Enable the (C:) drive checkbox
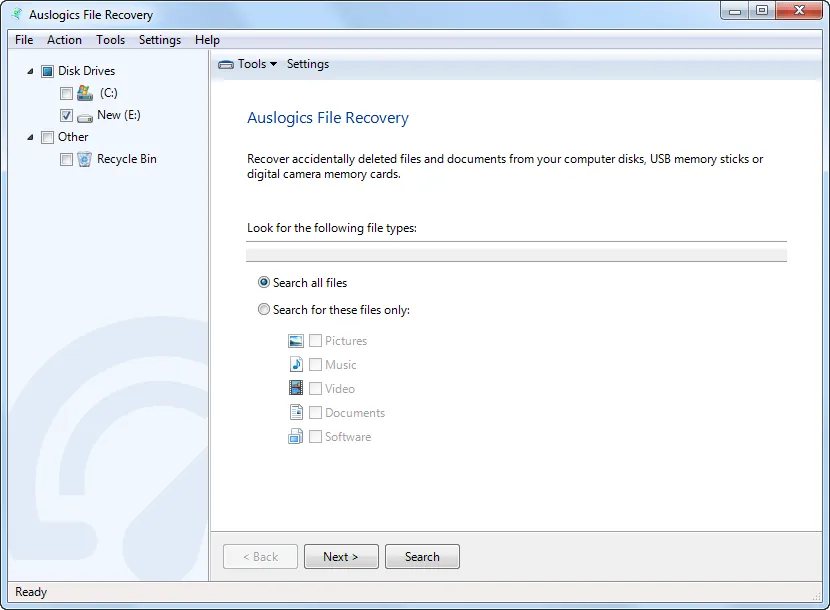Image resolution: width=830 pixels, height=610 pixels. point(66,92)
